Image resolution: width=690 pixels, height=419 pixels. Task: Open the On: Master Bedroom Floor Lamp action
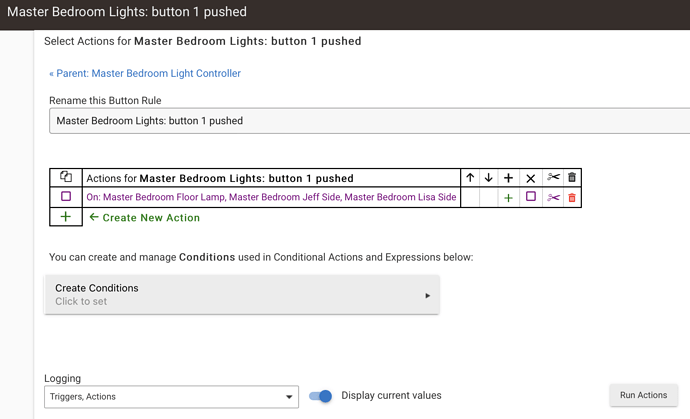coord(271,198)
